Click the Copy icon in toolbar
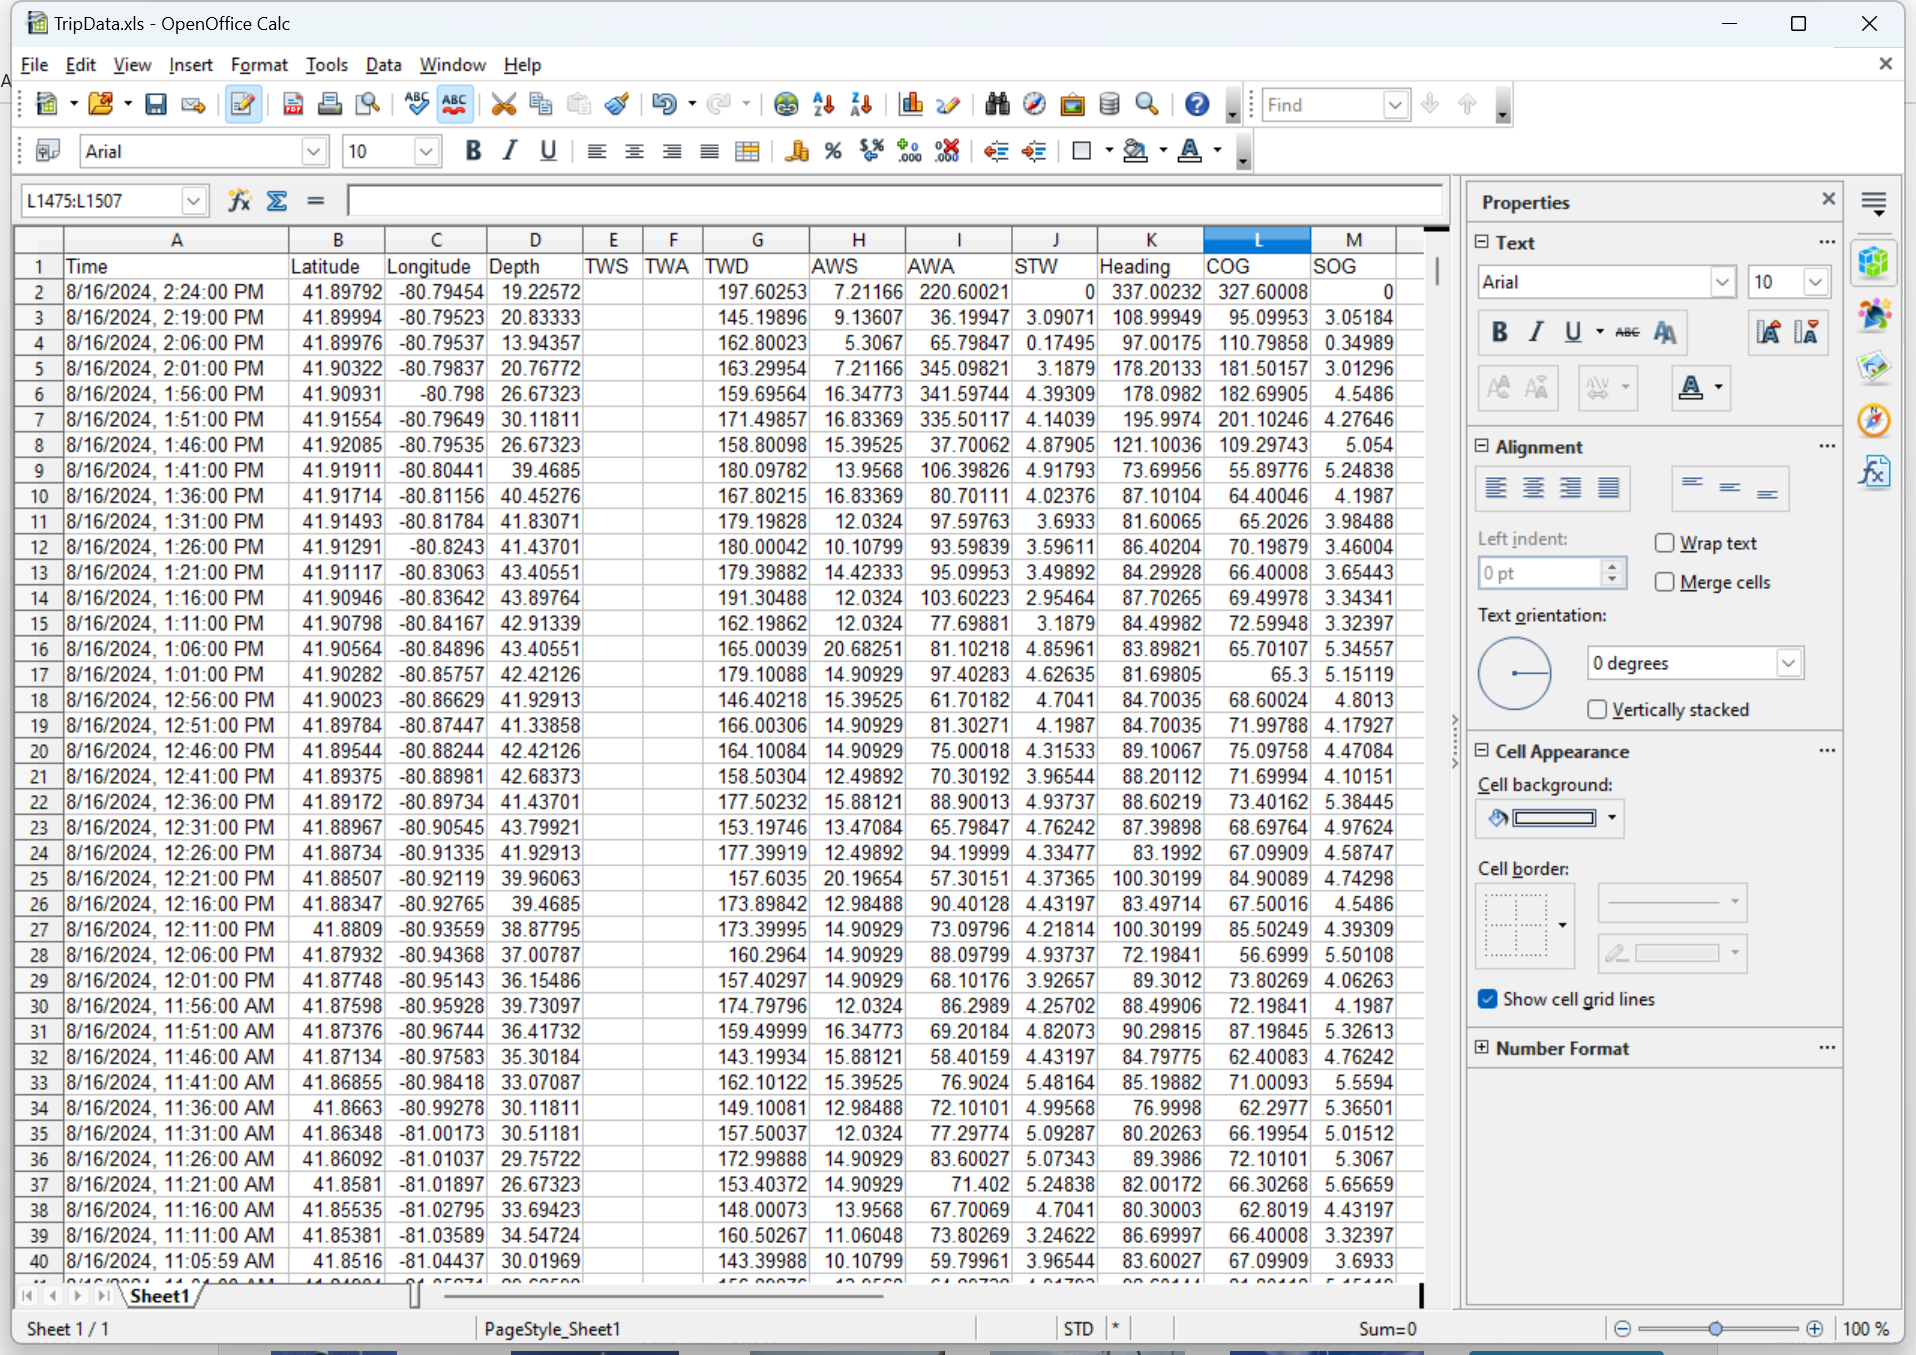The width and height of the screenshot is (1916, 1355). point(541,104)
